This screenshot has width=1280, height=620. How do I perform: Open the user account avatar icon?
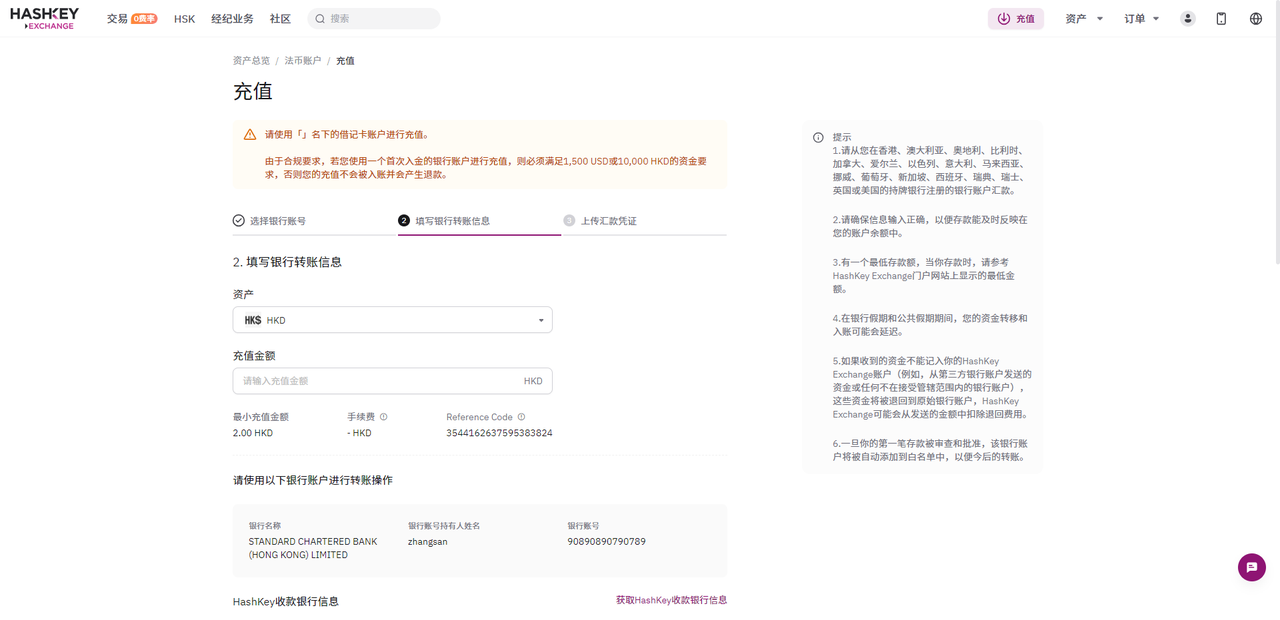(1187, 19)
